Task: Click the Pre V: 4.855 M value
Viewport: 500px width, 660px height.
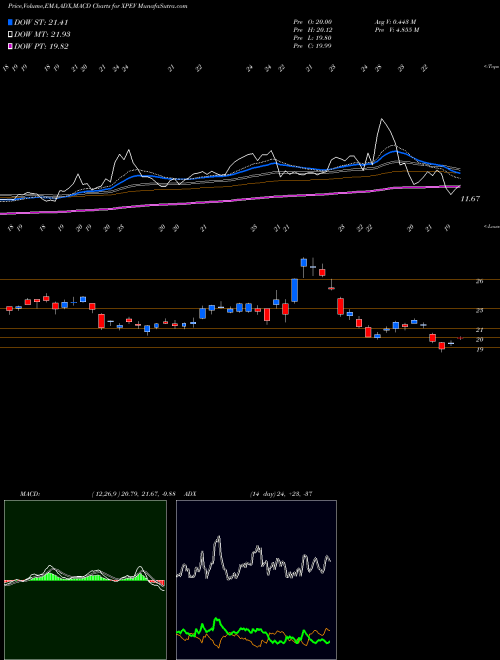Action: point(396,30)
